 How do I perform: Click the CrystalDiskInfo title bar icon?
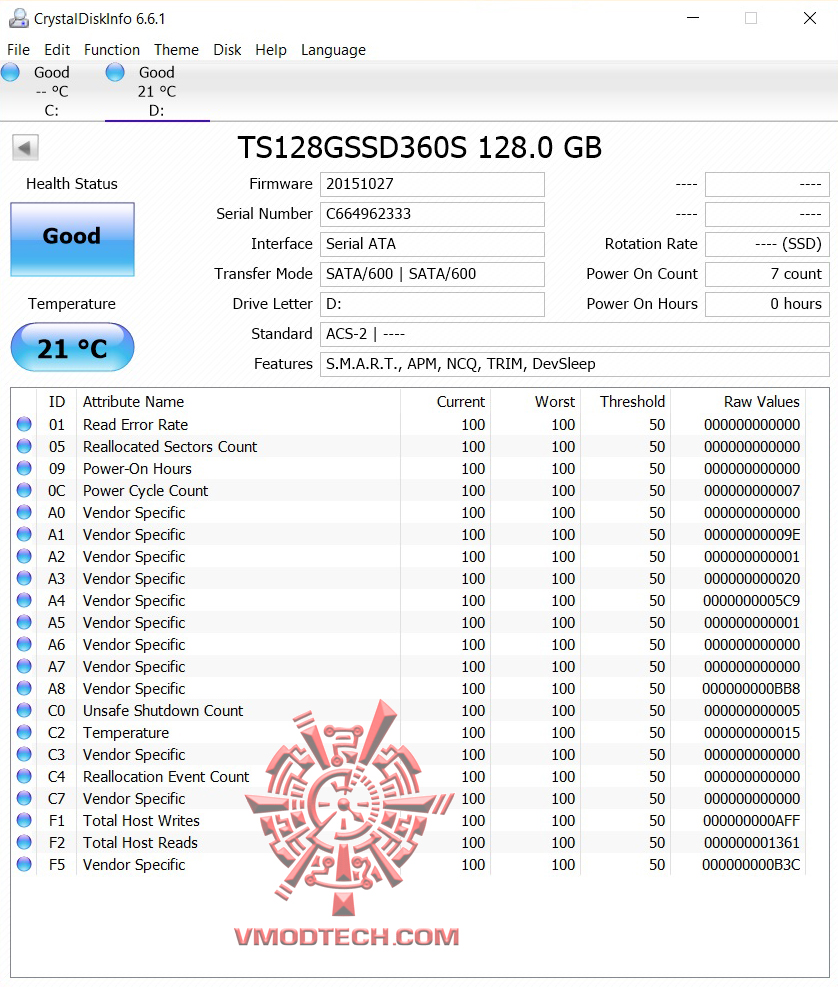(18, 18)
